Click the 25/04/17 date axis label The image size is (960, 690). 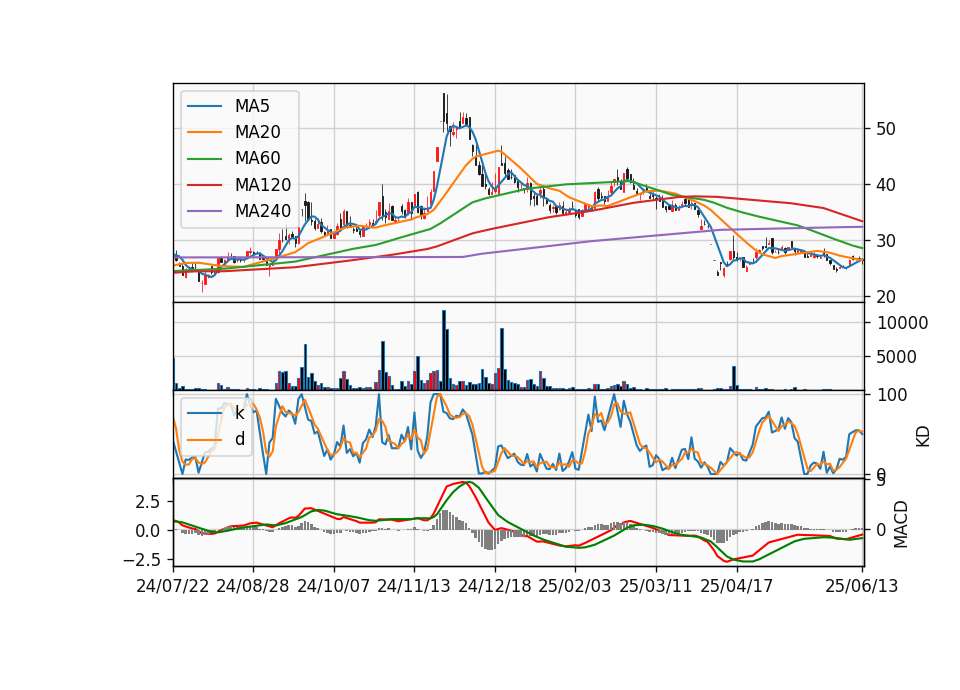[x=737, y=586]
